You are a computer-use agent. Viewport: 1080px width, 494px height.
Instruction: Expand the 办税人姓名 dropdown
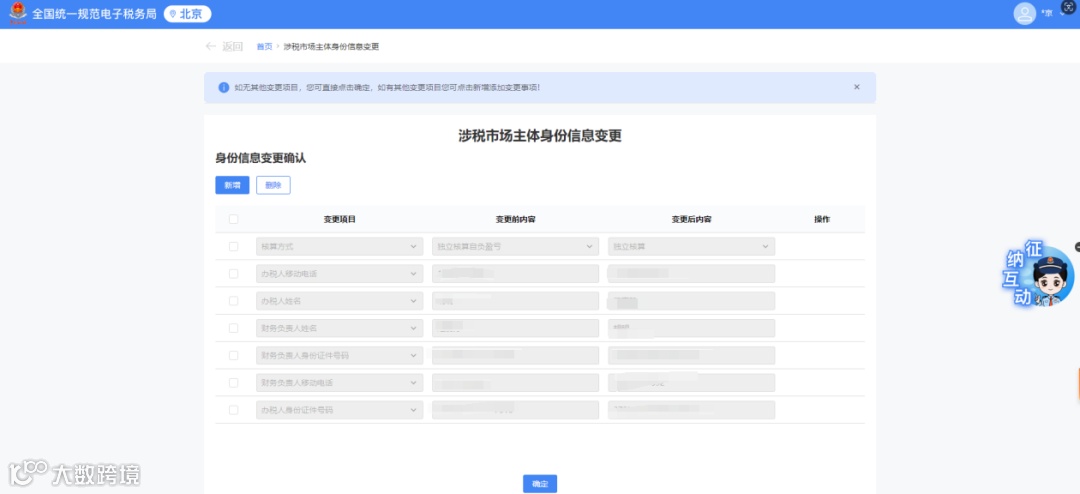[339, 301]
